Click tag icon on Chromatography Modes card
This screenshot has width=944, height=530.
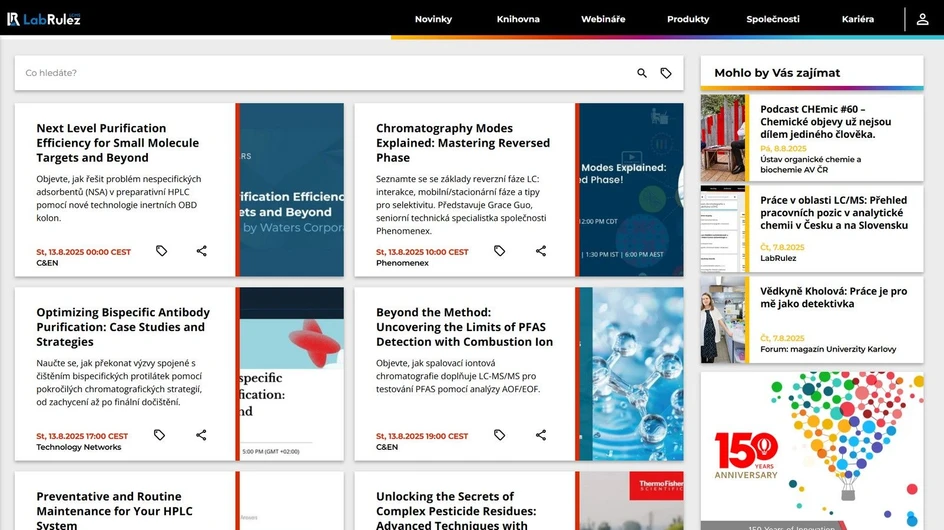499,251
